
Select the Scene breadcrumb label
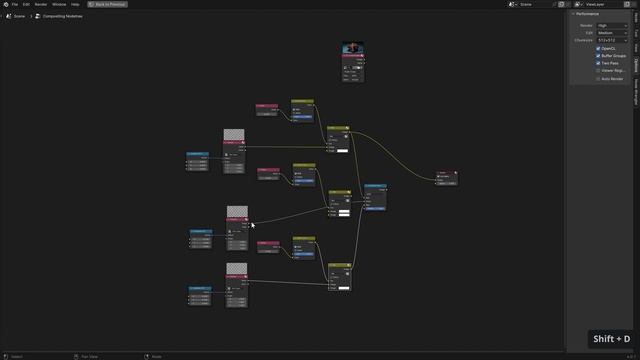(x=20, y=16)
